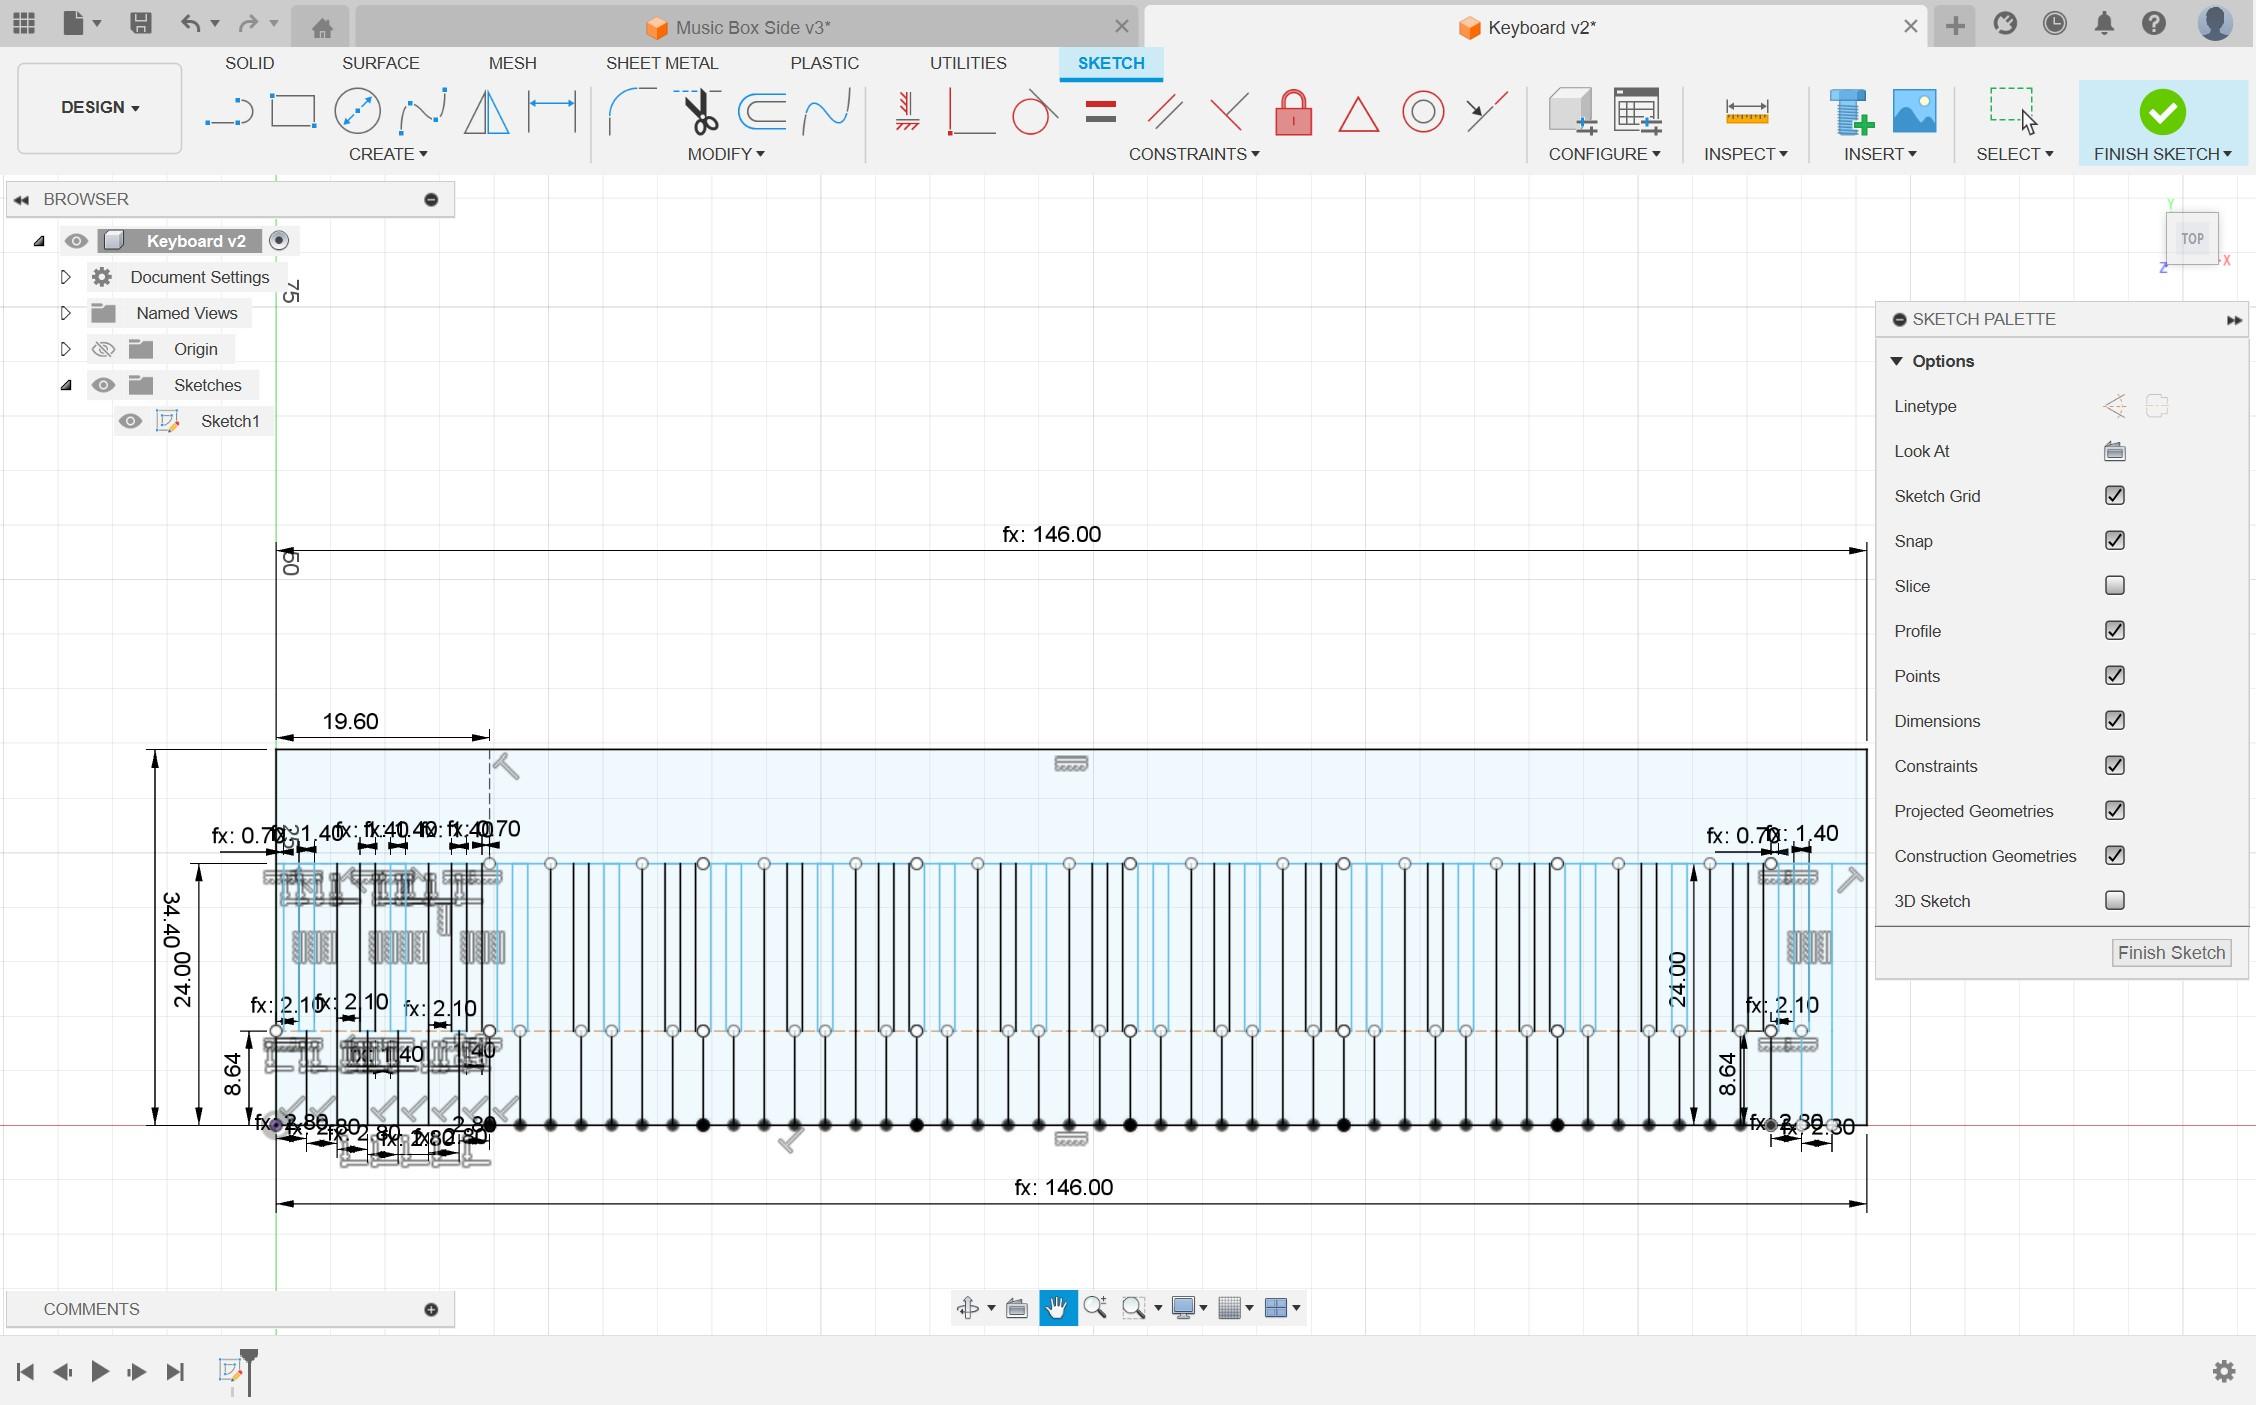Toggle visibility of Sketch1 layer
The height and width of the screenshot is (1405, 2256).
click(x=131, y=419)
